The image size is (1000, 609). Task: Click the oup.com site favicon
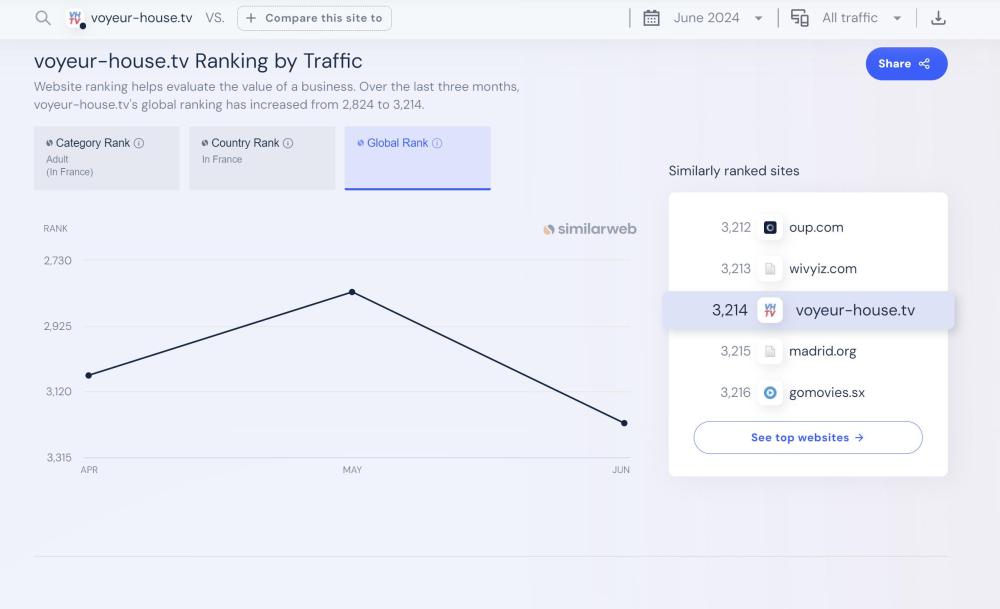coord(770,228)
